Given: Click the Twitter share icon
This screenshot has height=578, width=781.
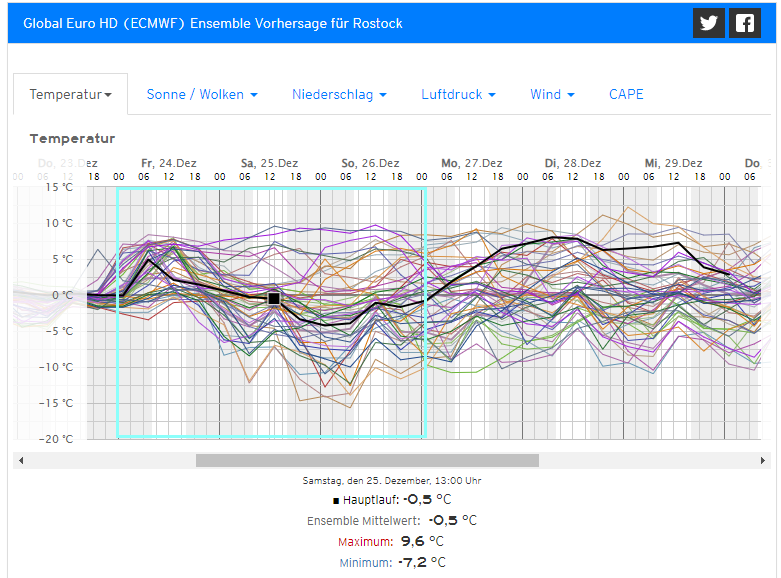Looking at the screenshot, I should pos(709,23).
